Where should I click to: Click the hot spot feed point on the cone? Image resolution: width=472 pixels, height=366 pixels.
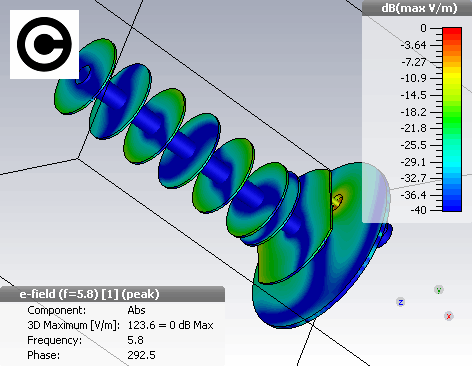tap(337, 201)
